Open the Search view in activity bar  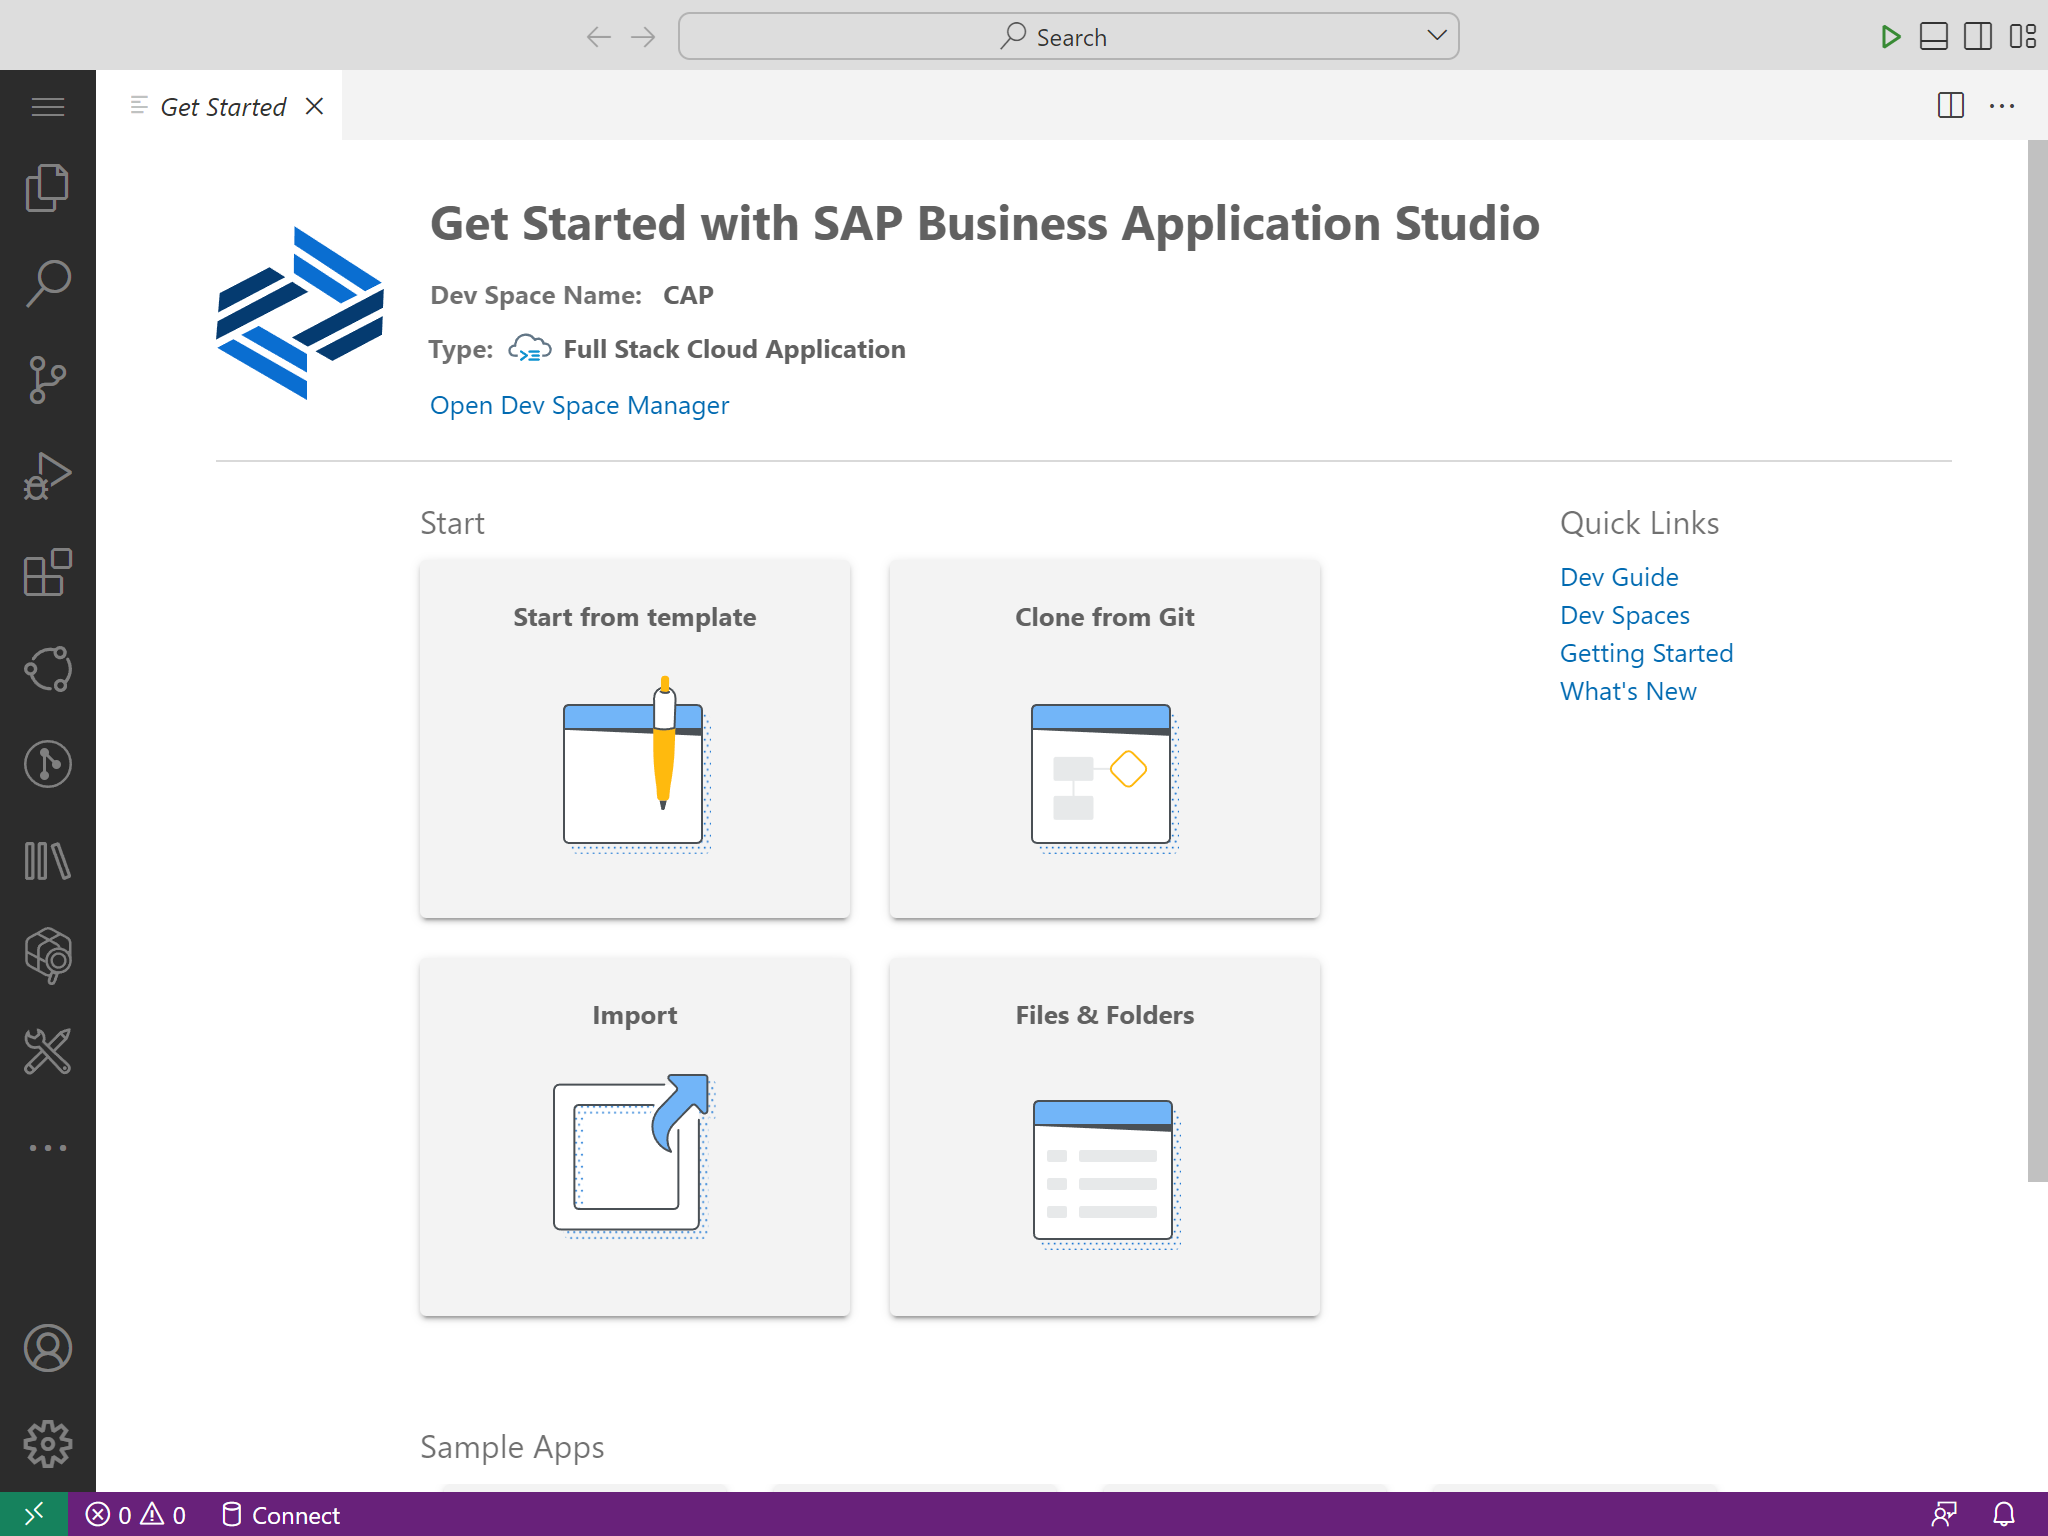click(x=47, y=283)
